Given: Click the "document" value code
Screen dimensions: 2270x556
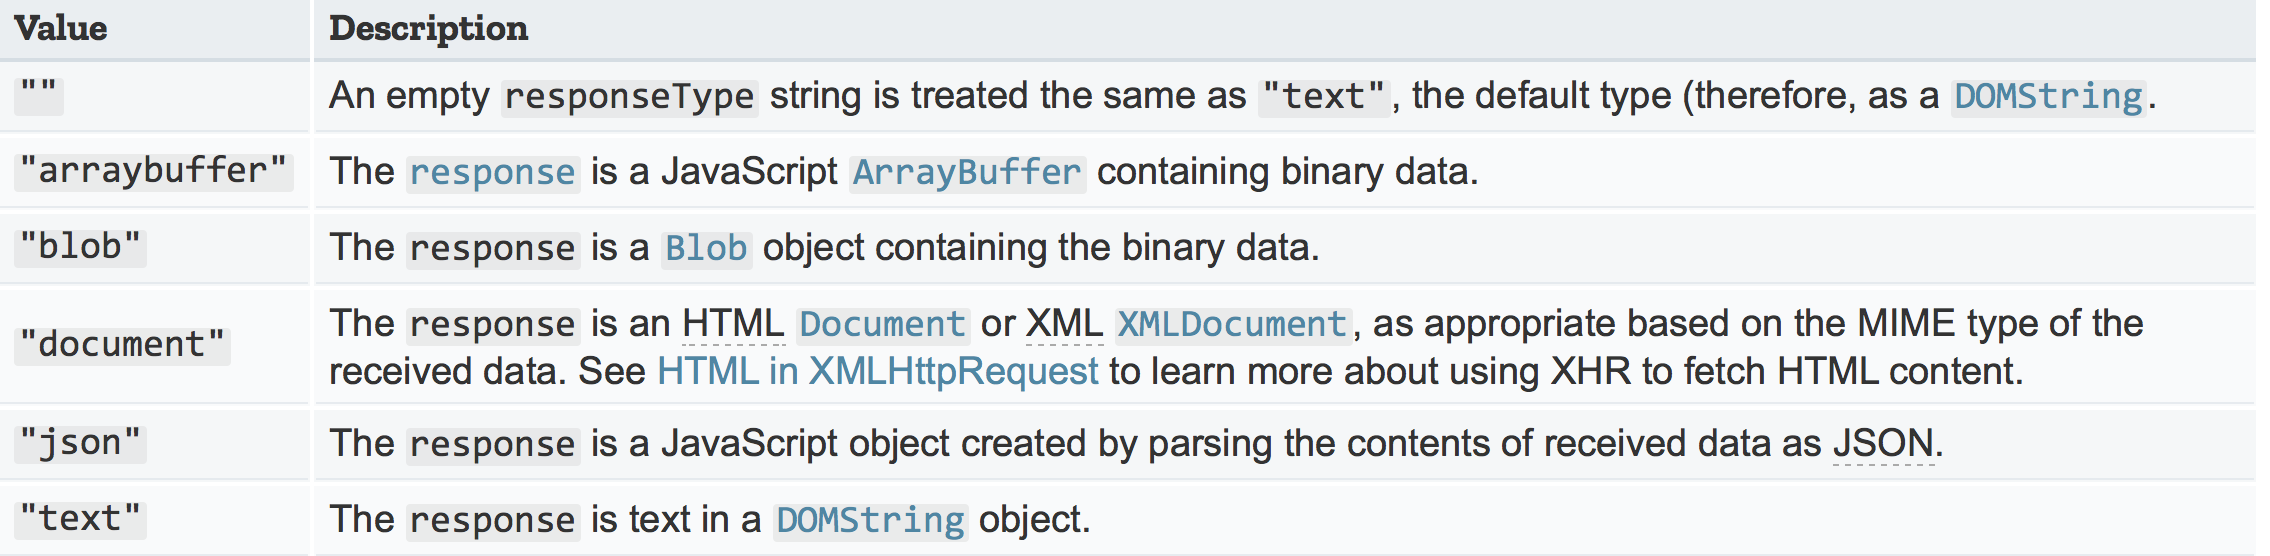Looking at the screenshot, I should (122, 345).
